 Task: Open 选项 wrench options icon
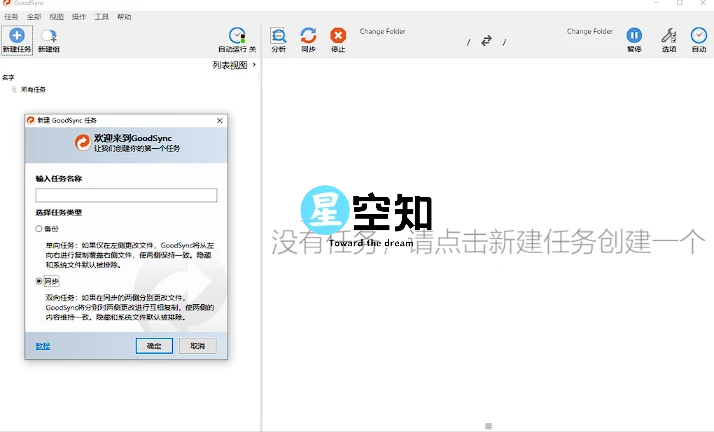668,36
